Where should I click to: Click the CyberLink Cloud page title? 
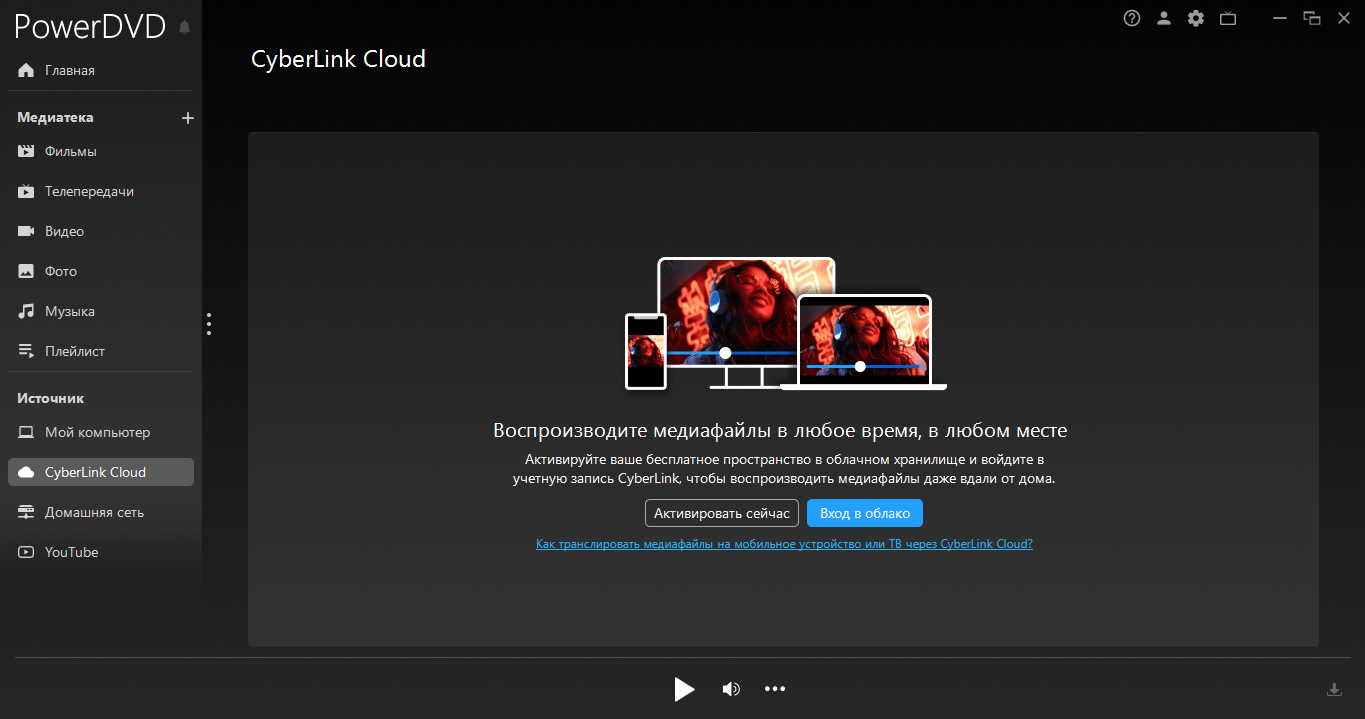(338, 59)
